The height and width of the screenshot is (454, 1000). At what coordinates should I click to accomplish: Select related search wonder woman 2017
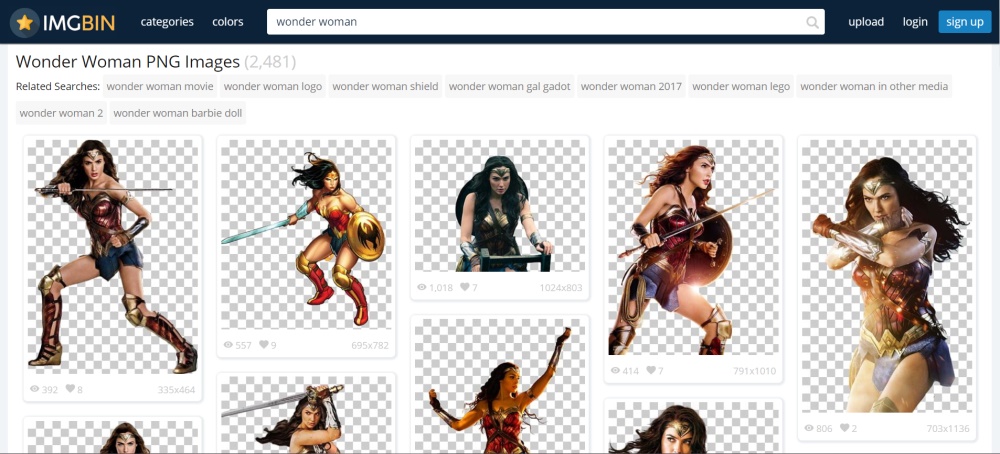(631, 86)
